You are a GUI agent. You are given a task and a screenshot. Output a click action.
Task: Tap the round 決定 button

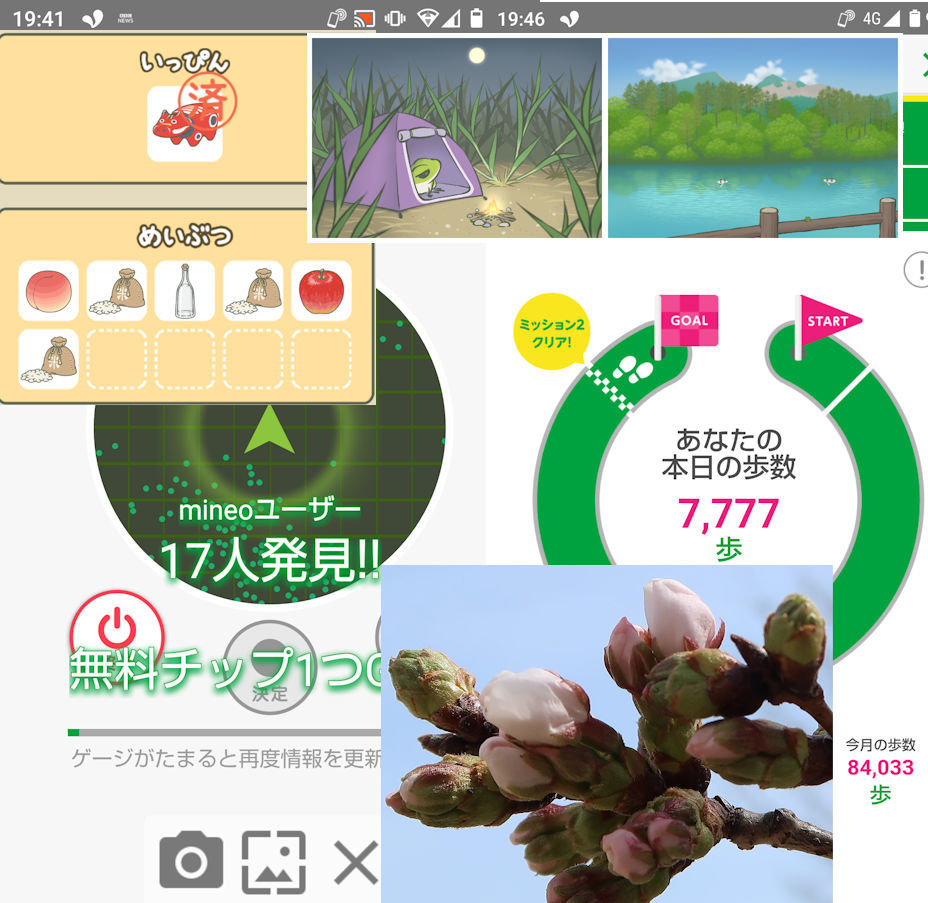point(270,667)
